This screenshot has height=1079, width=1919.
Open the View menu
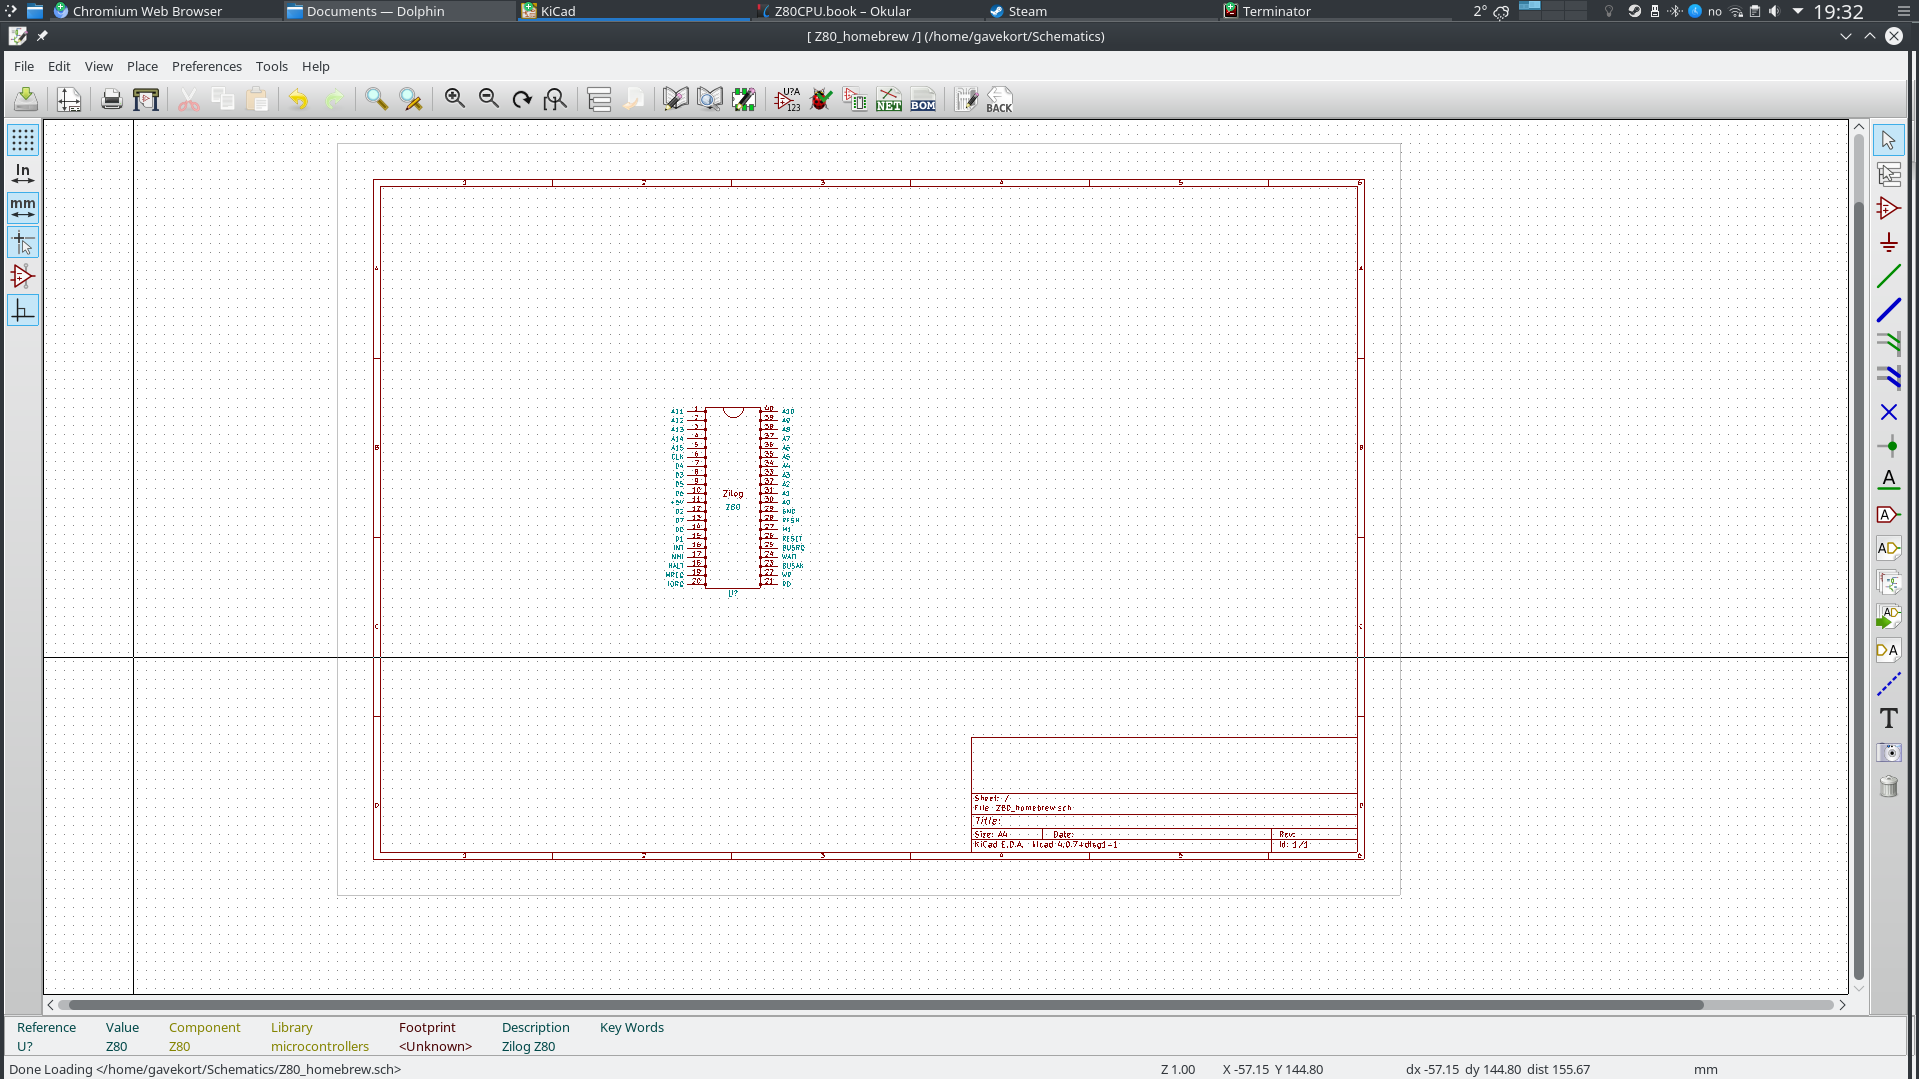point(99,66)
